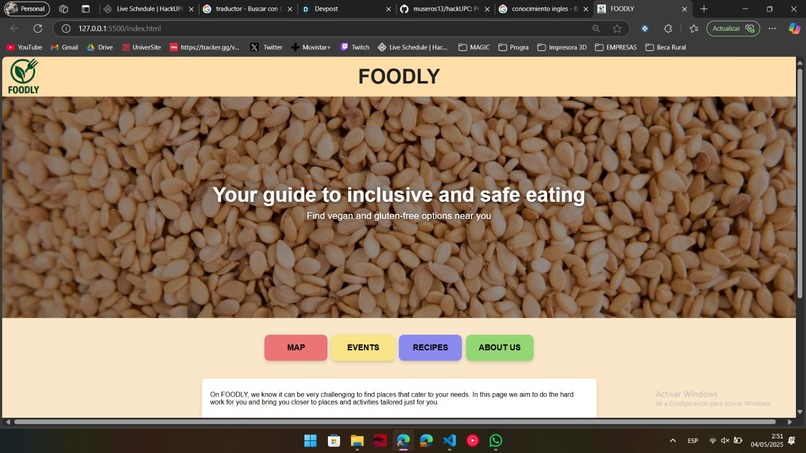The width and height of the screenshot is (806, 453).
Task: Open Drive bookmark
Action: [100, 47]
